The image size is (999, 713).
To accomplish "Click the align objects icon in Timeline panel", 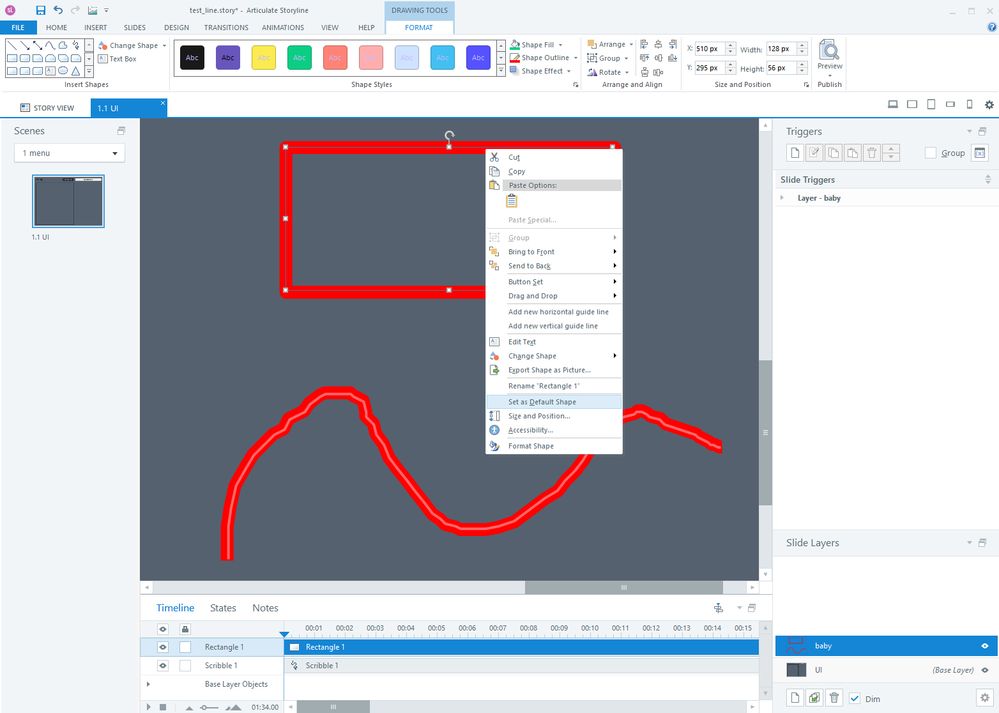I will tap(718, 608).
